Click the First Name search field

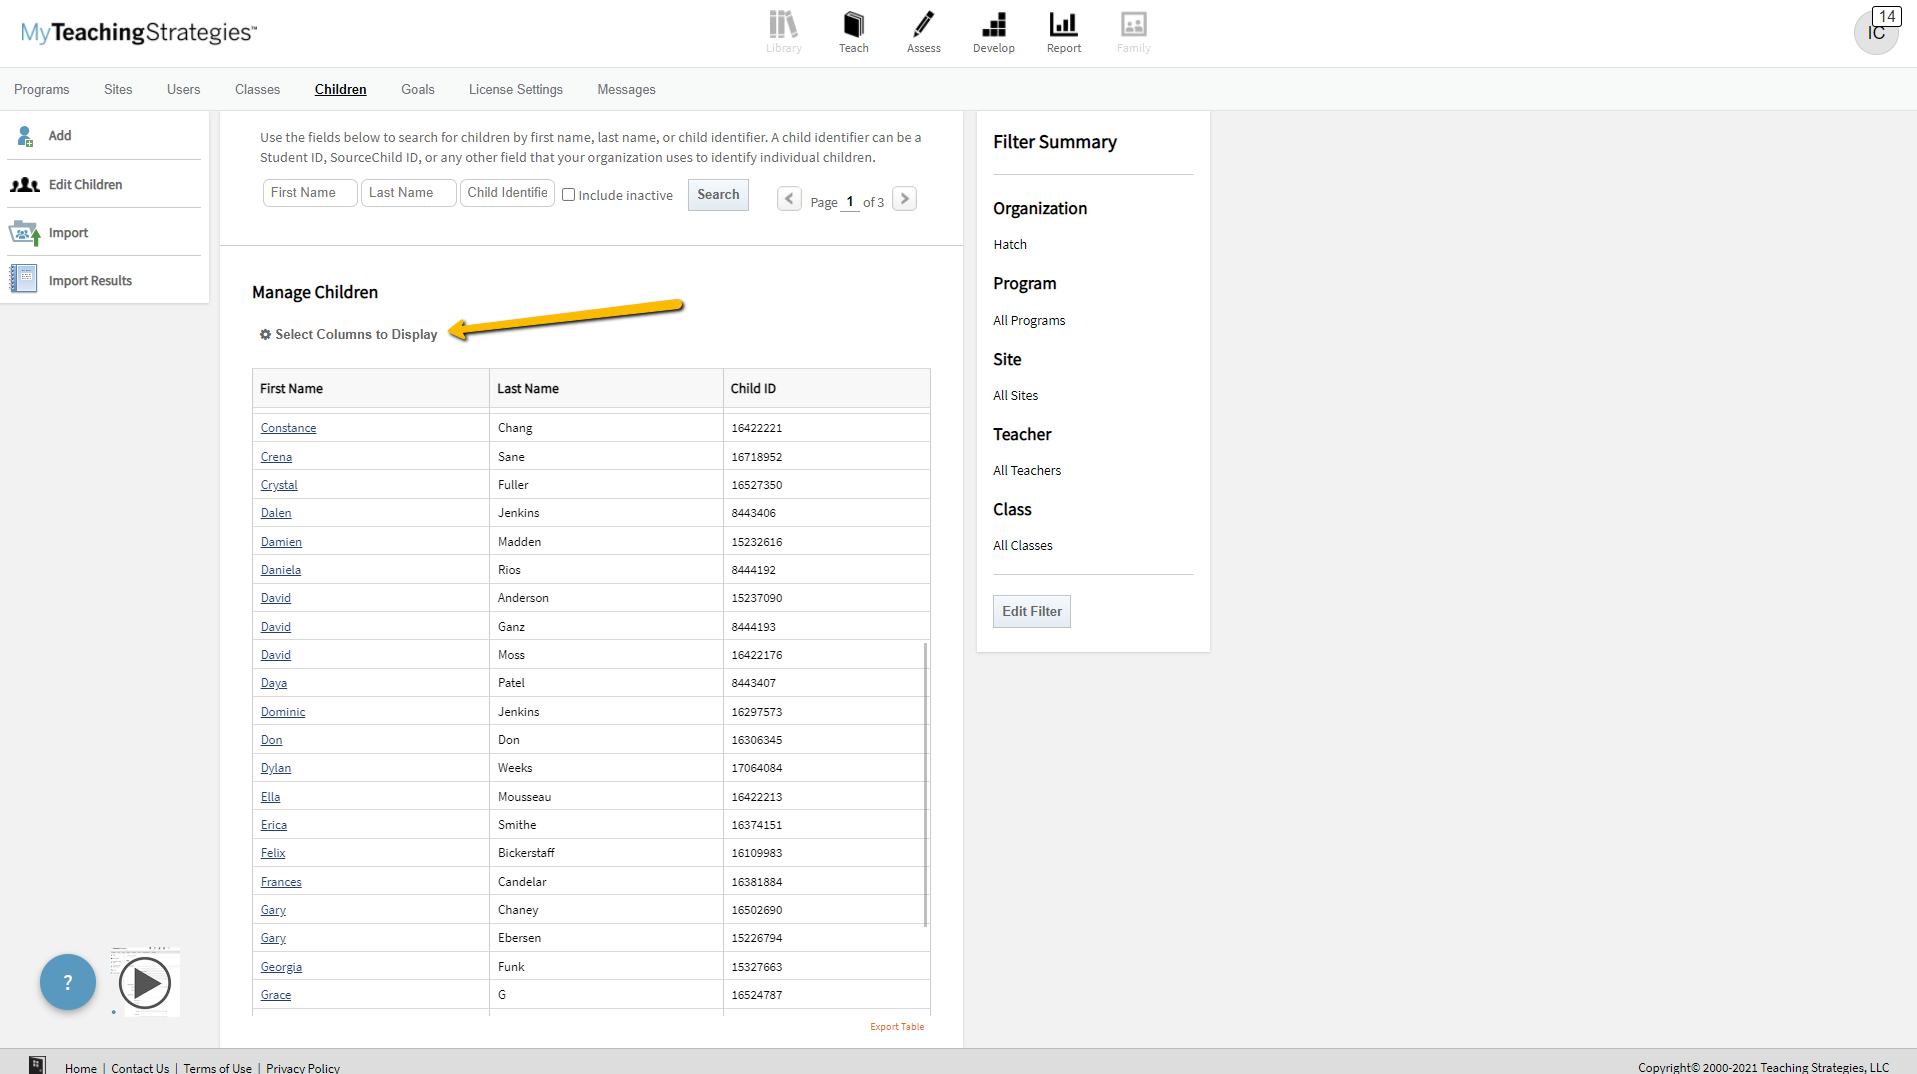tap(309, 193)
